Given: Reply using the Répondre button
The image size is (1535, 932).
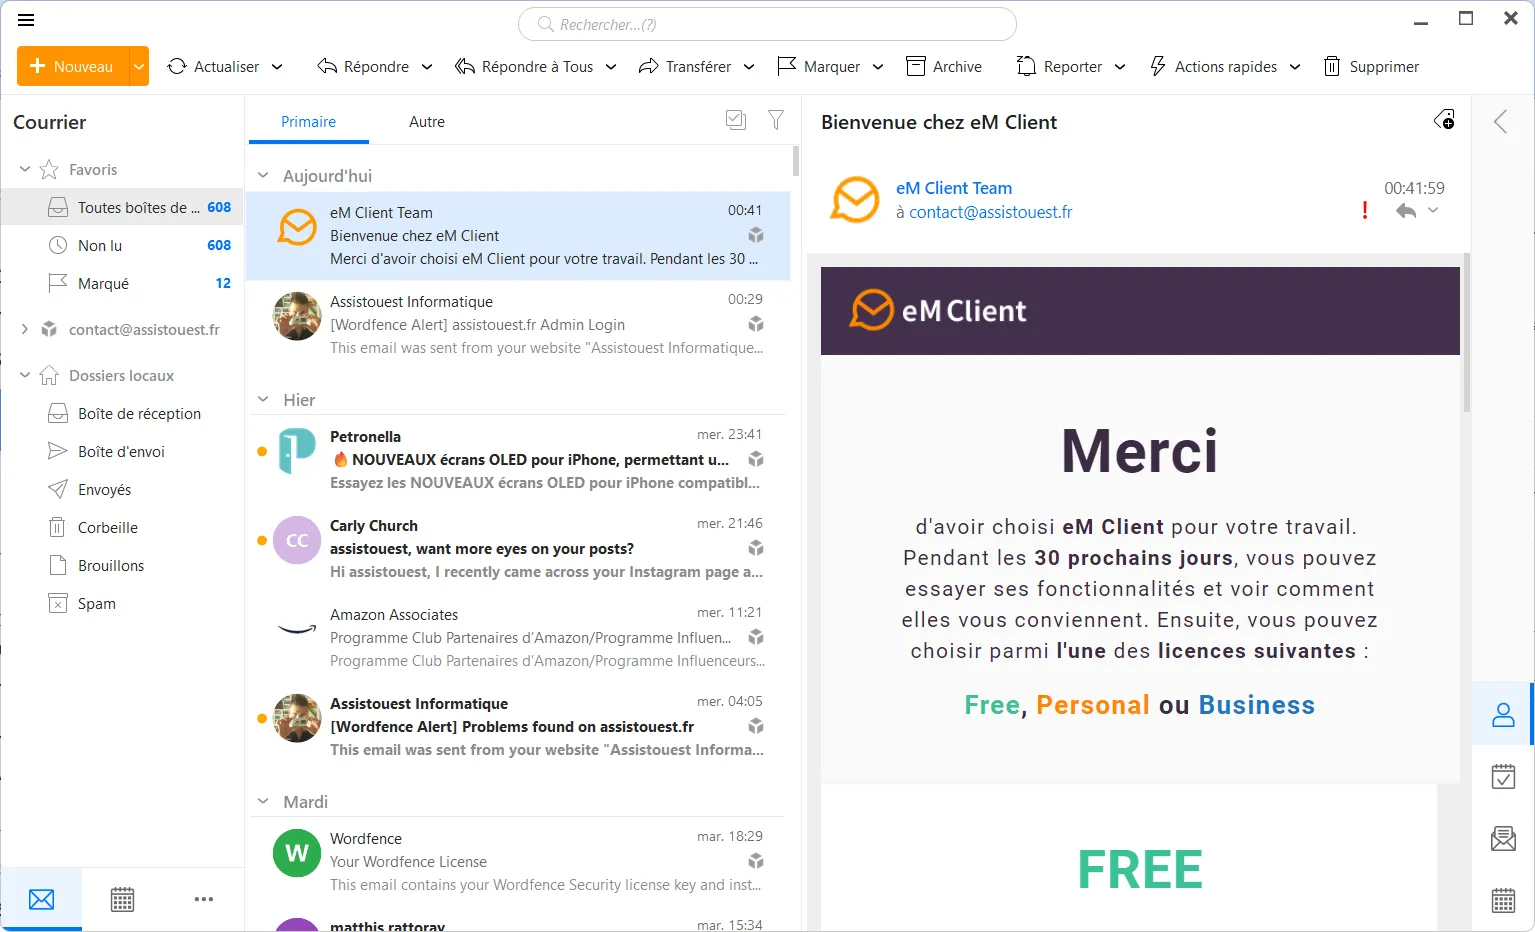Looking at the screenshot, I should pos(363,66).
